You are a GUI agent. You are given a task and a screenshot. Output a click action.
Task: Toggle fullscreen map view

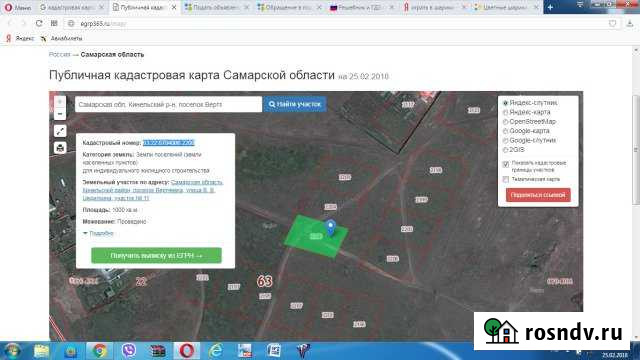60,131
